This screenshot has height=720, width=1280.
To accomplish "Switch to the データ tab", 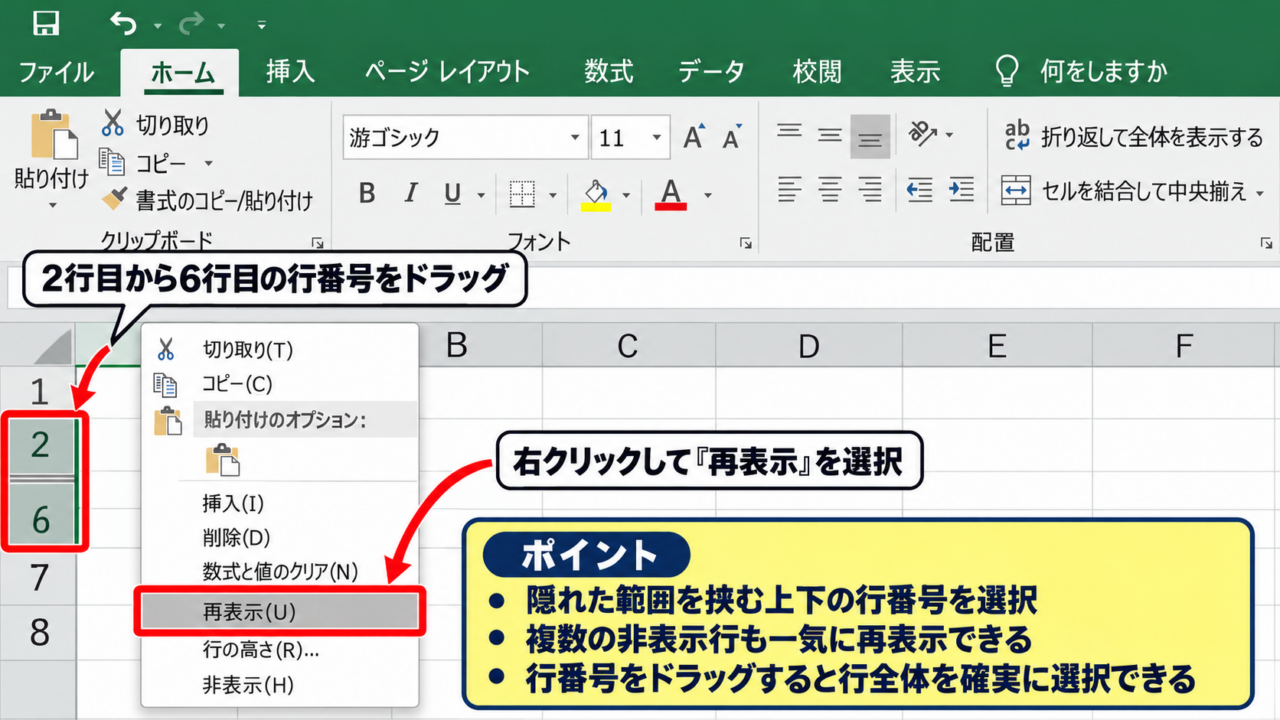I will pyautogui.click(x=711, y=72).
